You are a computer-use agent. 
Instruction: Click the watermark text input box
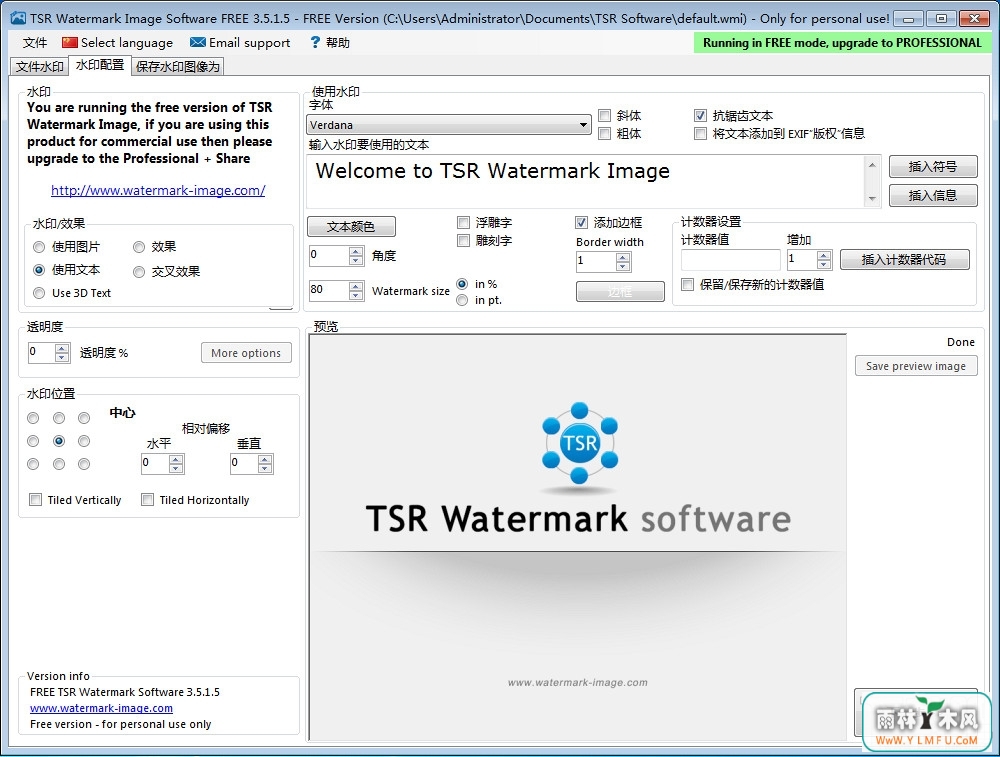tap(585, 181)
